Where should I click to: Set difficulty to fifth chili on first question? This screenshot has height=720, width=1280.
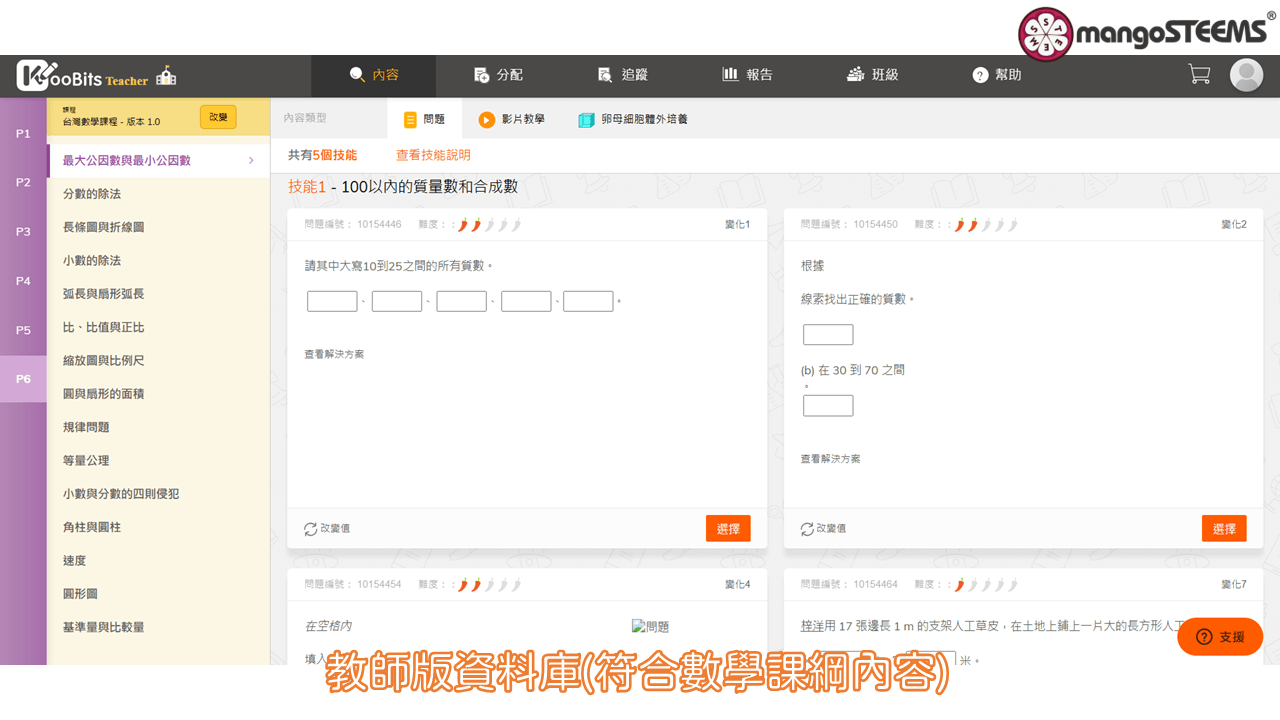(x=516, y=224)
